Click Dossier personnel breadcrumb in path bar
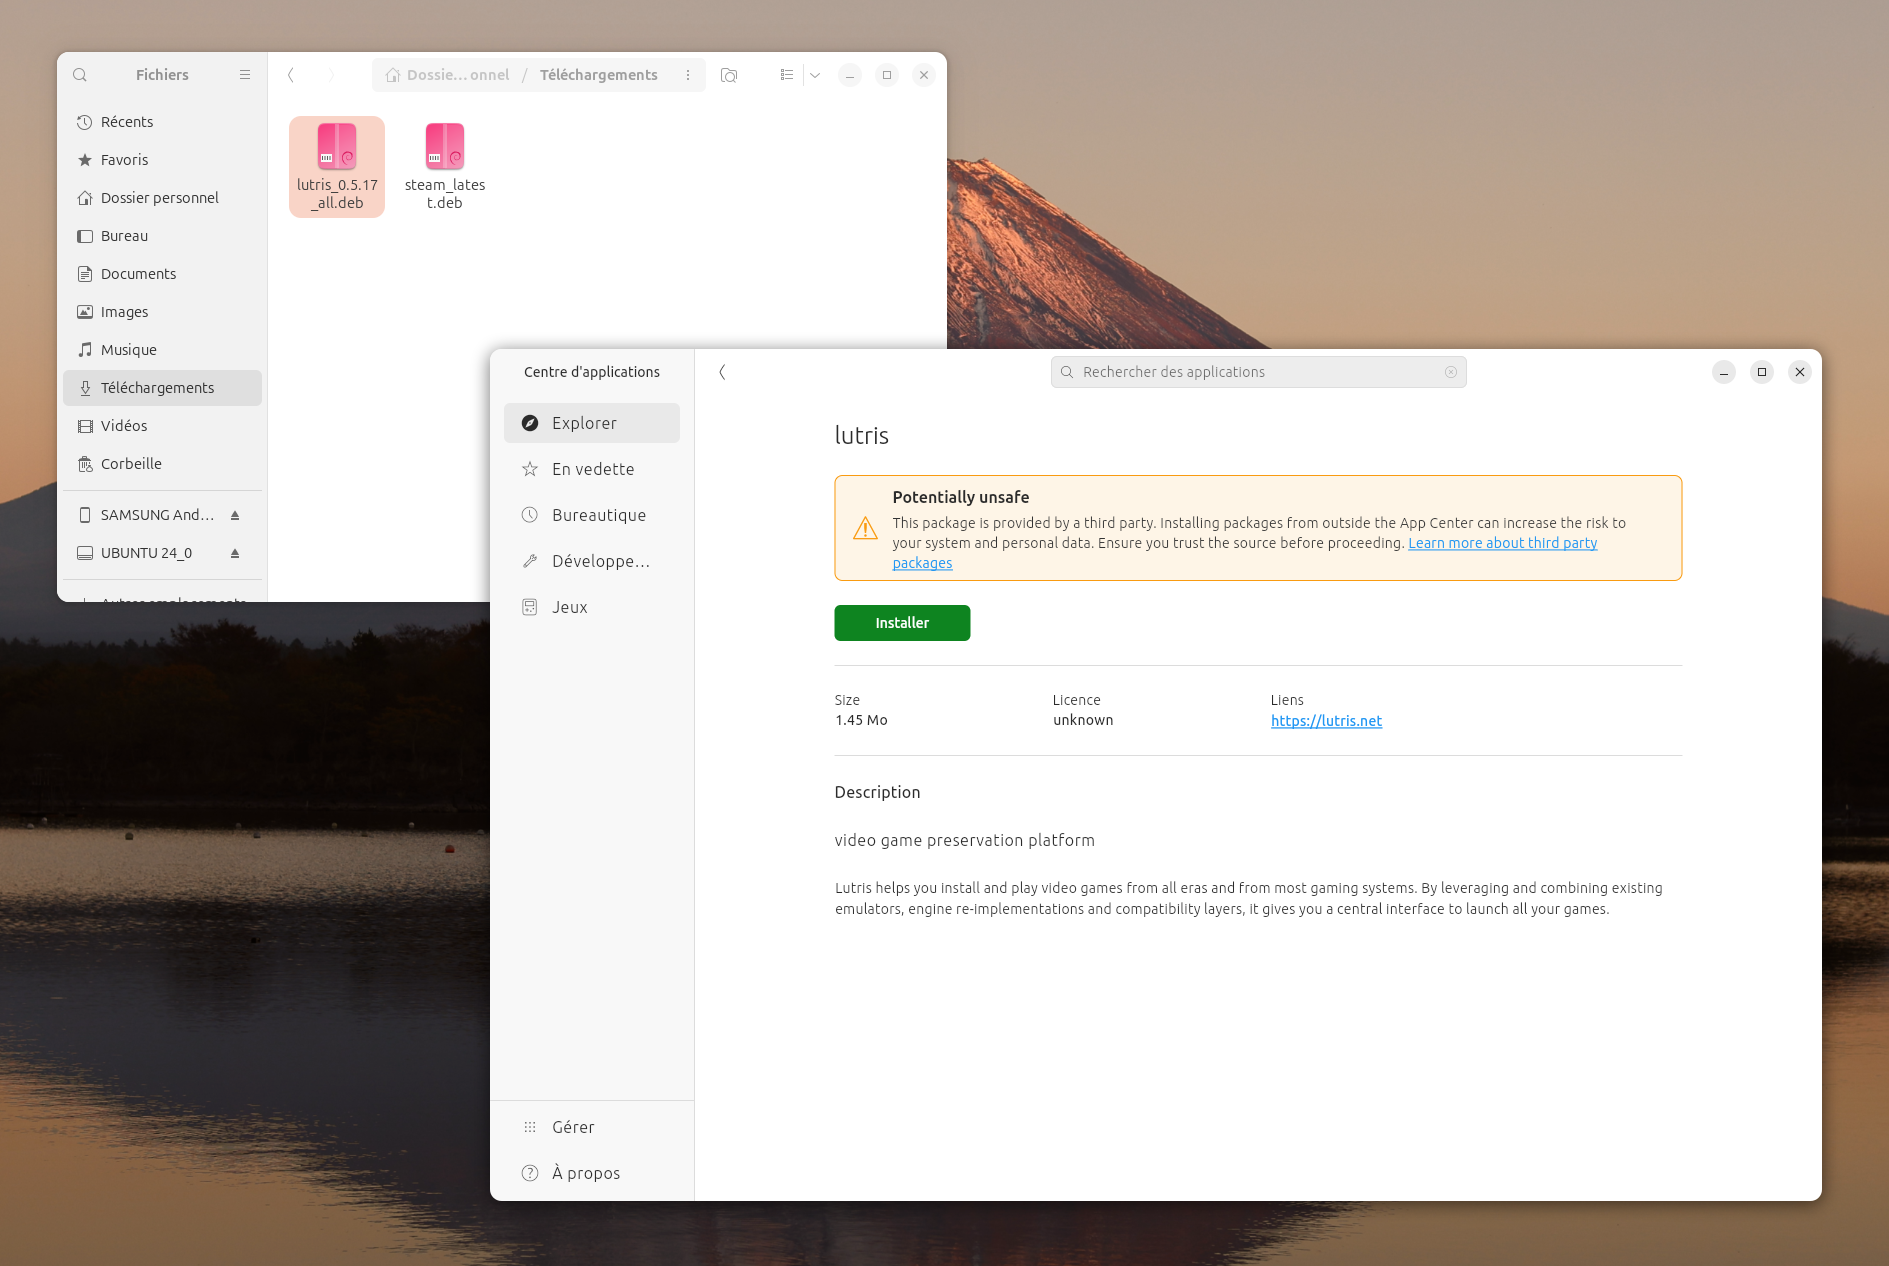This screenshot has width=1889, height=1266. tap(447, 75)
